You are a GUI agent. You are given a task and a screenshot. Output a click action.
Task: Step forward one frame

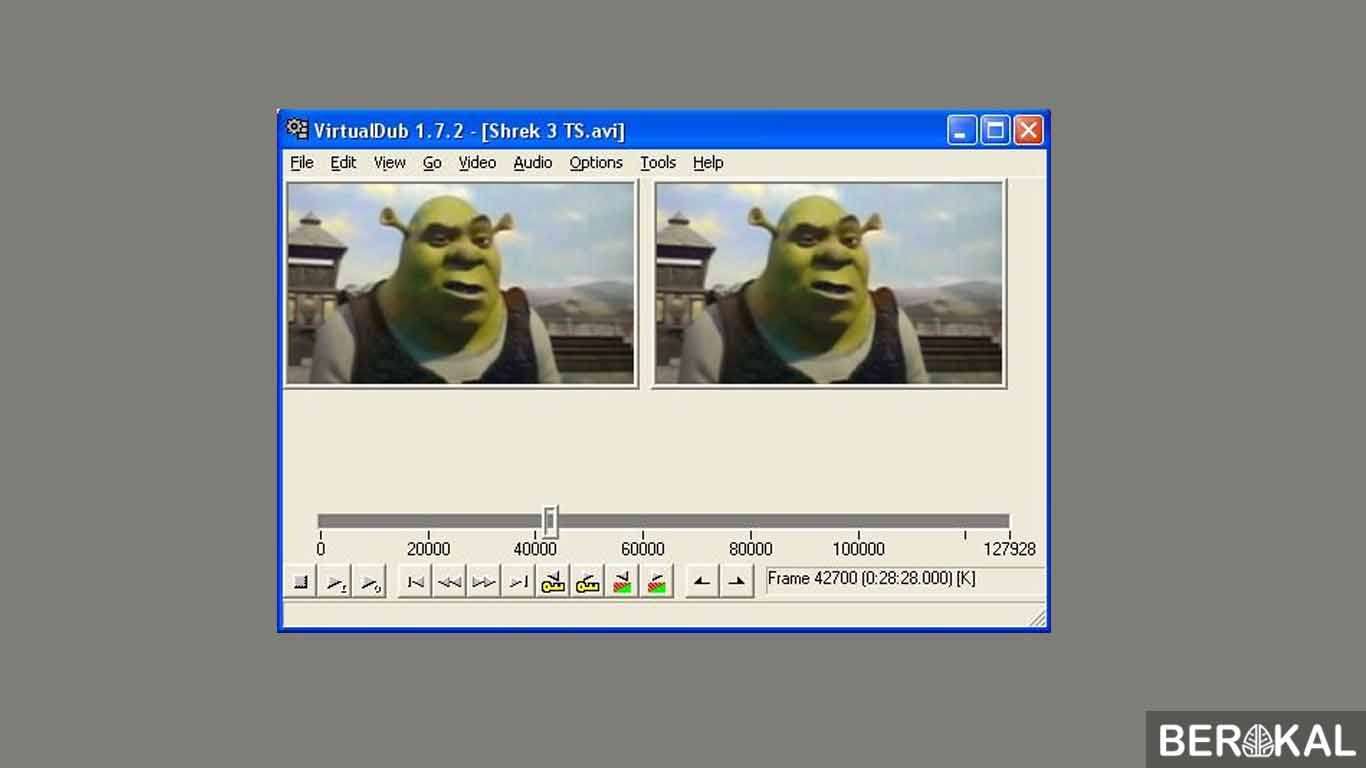click(483, 582)
